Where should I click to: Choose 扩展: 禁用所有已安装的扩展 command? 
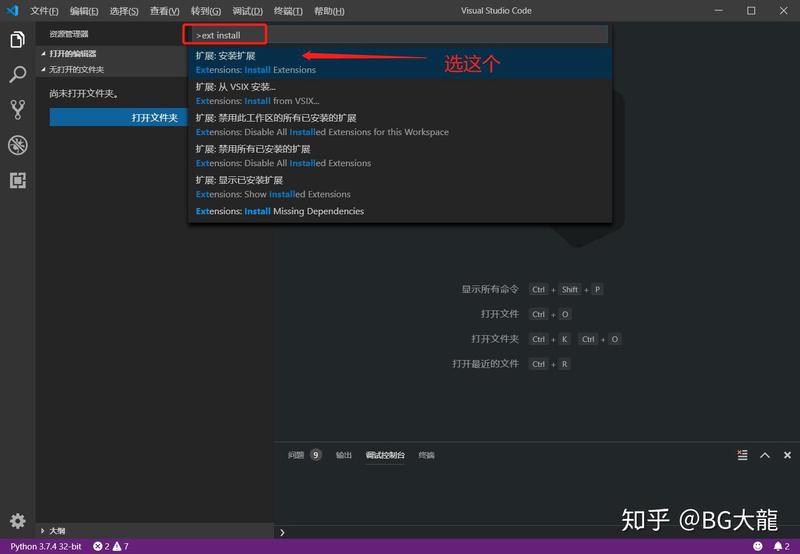pyautogui.click(x=400, y=156)
